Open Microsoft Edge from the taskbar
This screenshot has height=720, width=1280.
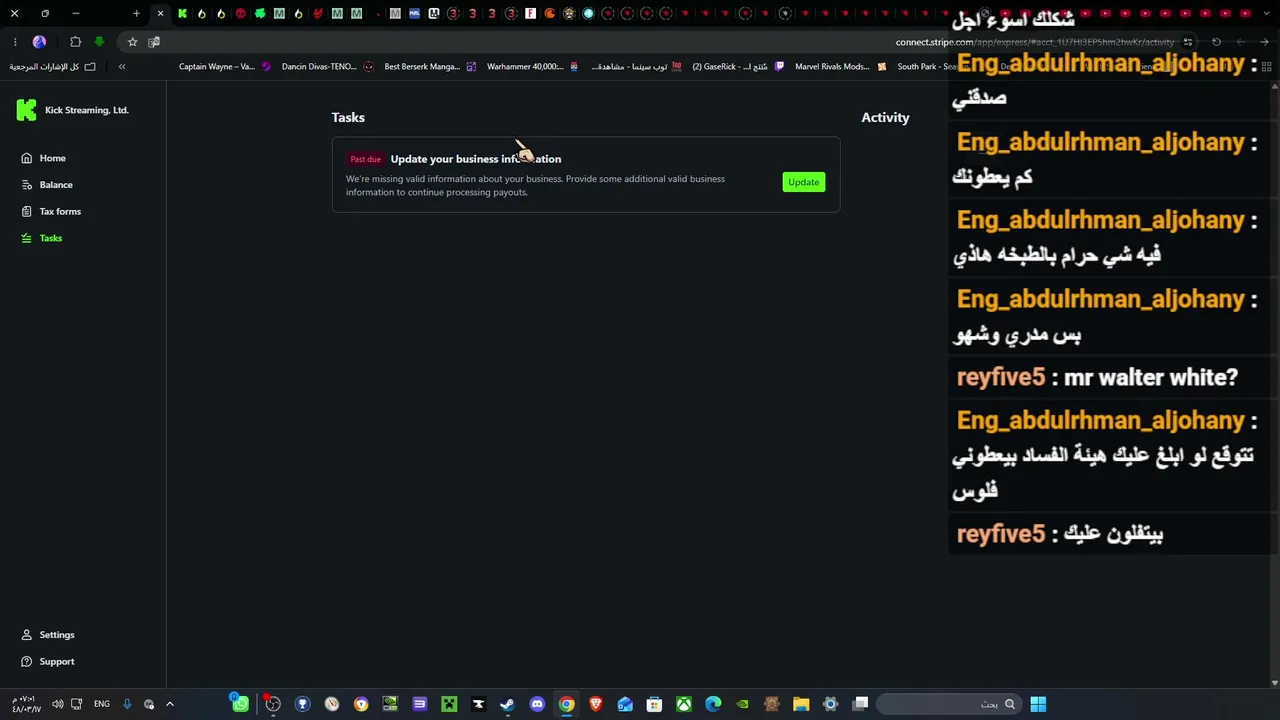pyautogui.click(x=713, y=704)
